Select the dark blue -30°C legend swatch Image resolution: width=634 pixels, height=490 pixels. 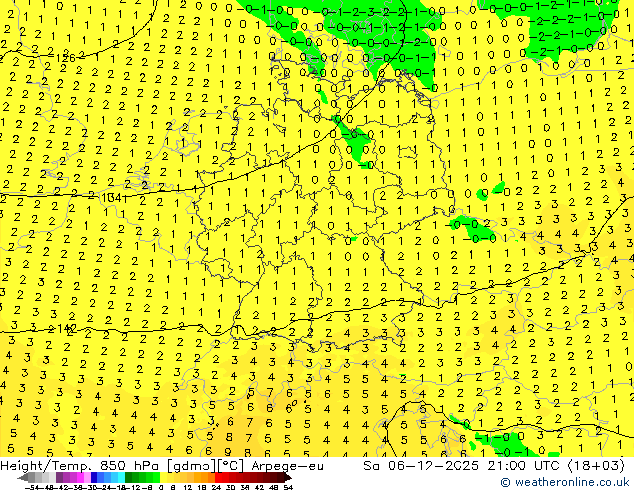tap(94, 477)
